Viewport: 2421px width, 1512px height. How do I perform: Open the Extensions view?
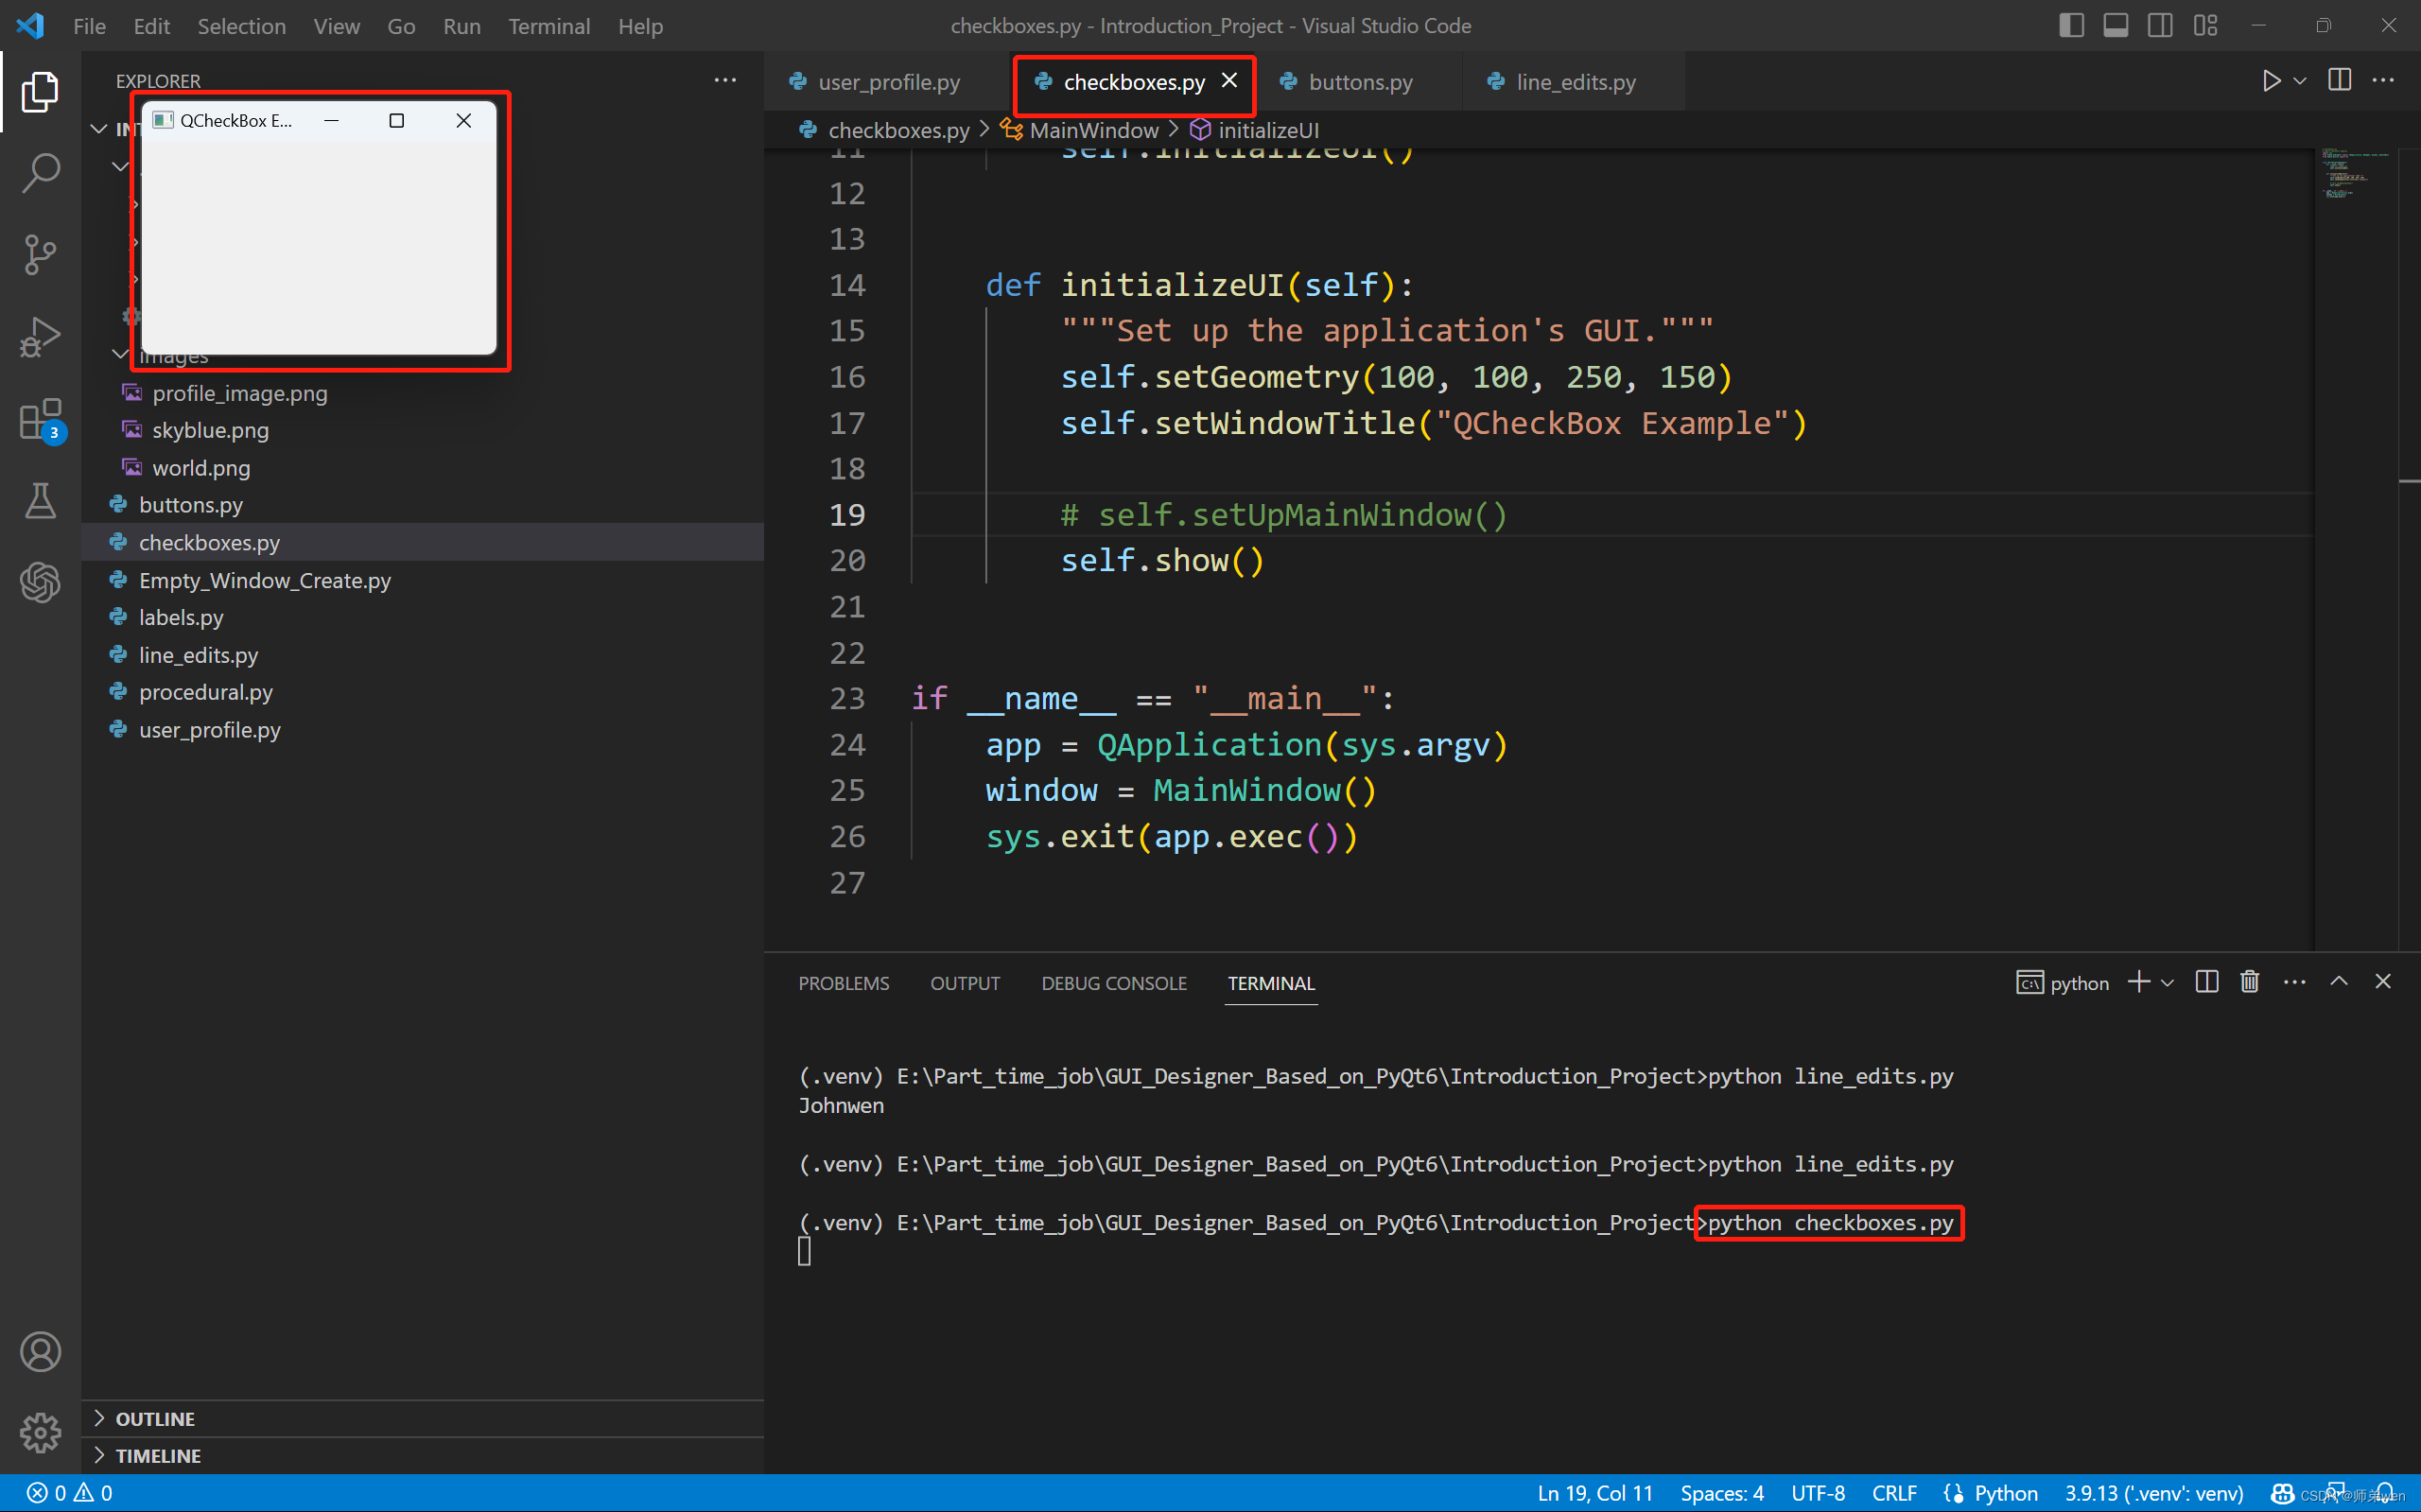40,420
